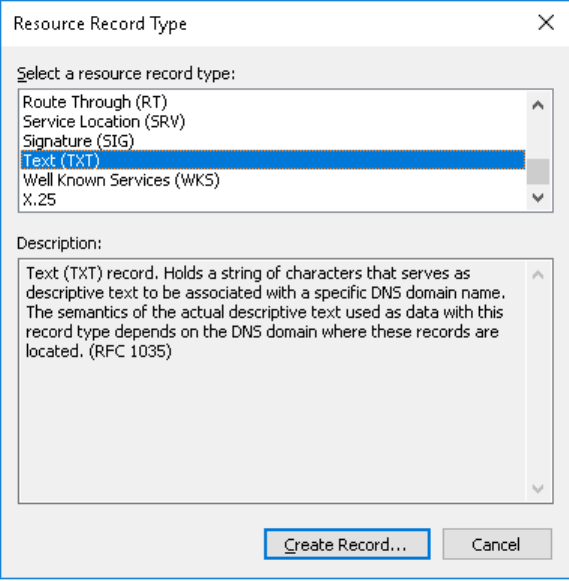Click the RFC 1035 text in description

click(130, 351)
